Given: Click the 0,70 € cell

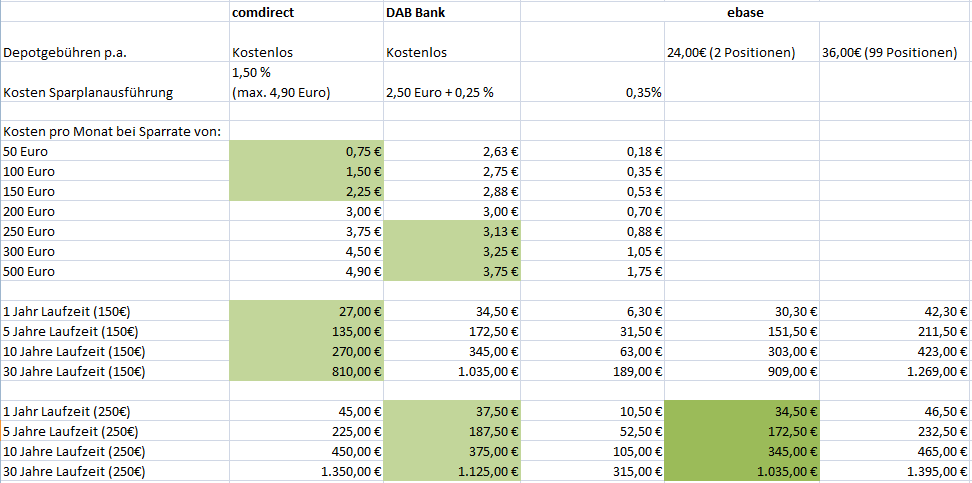Looking at the screenshot, I should (x=592, y=211).
